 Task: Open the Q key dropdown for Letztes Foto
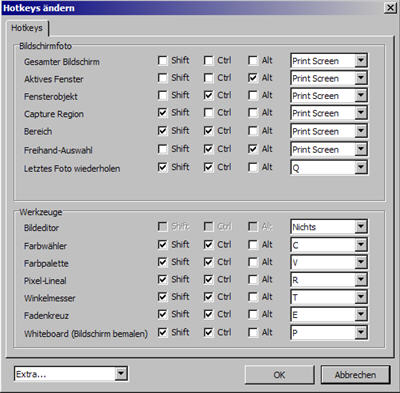point(361,168)
